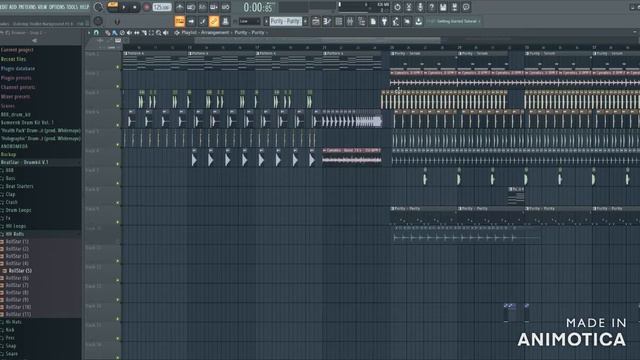
Task: Open the Purity - Purity pattern selector
Action: coord(286,21)
